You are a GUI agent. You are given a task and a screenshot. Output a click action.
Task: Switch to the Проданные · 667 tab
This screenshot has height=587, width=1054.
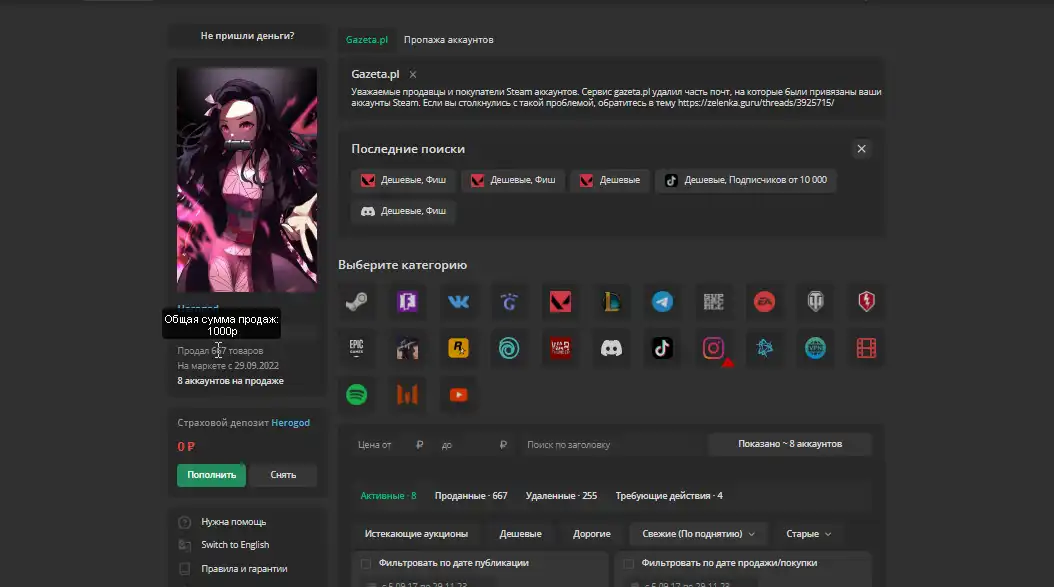click(471, 496)
